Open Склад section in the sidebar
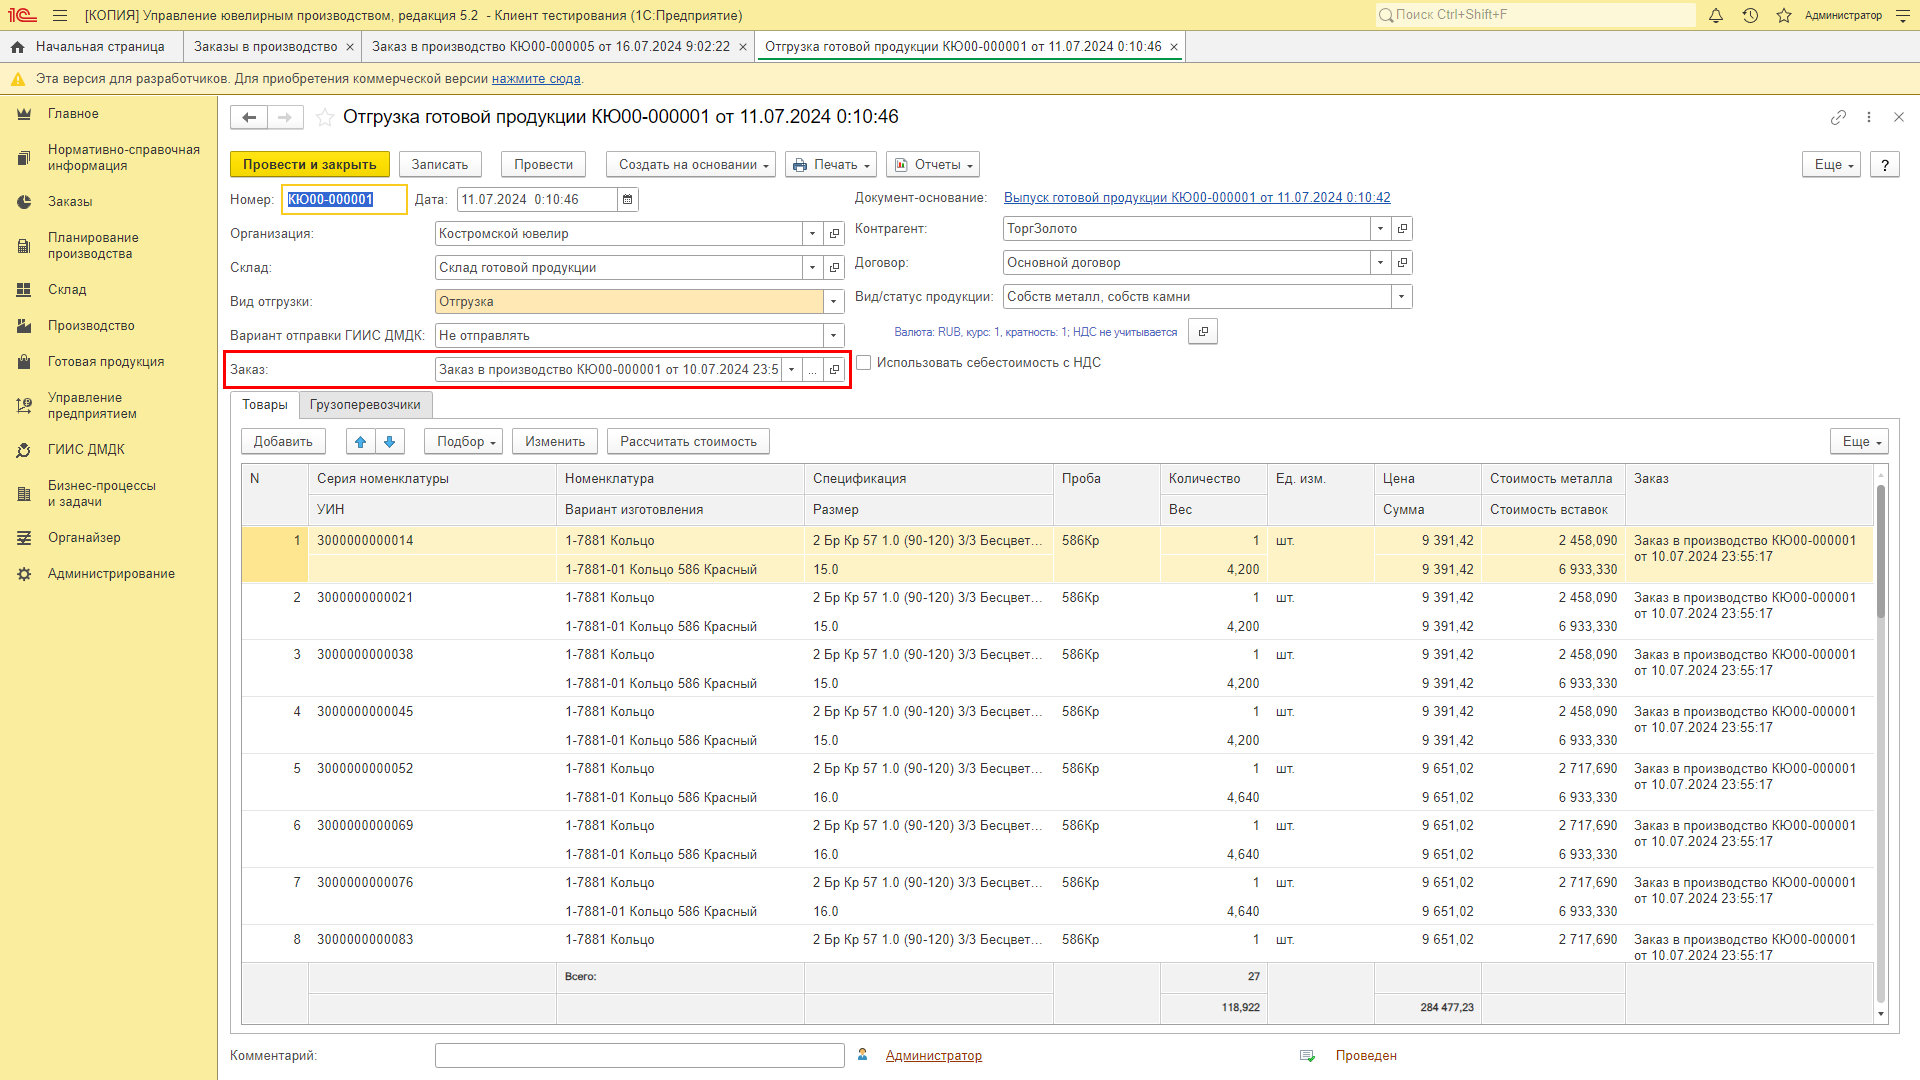The width and height of the screenshot is (1920, 1080). coord(67,290)
